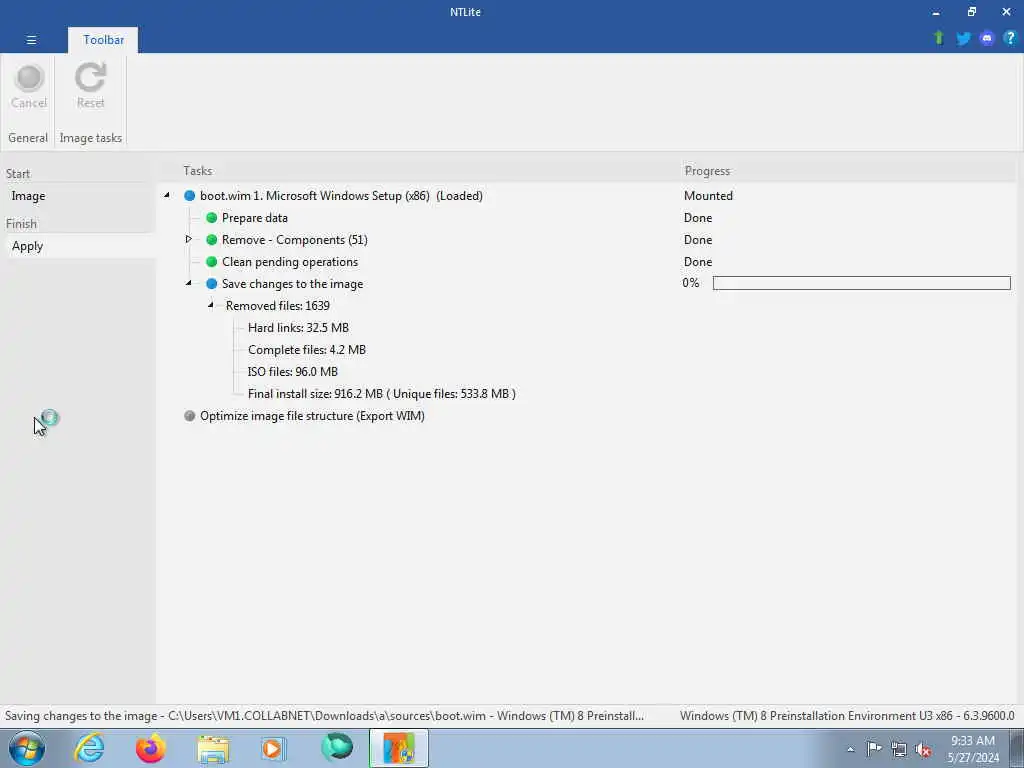Click the save progress bar at 0%
This screenshot has width=1024, height=768.
click(861, 283)
